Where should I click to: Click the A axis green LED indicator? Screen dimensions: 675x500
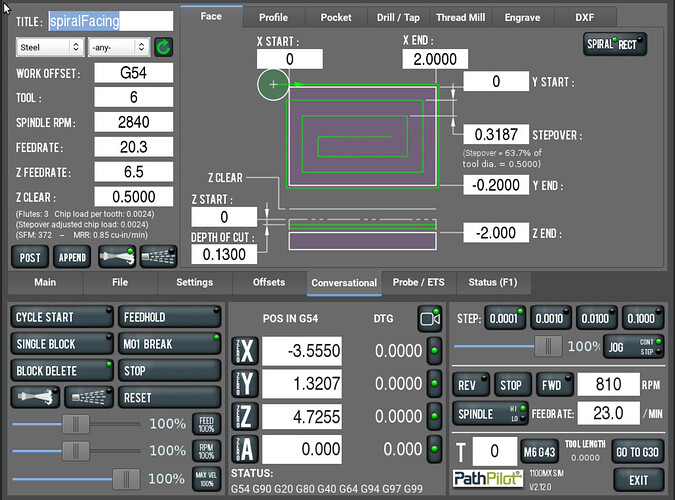pos(434,449)
